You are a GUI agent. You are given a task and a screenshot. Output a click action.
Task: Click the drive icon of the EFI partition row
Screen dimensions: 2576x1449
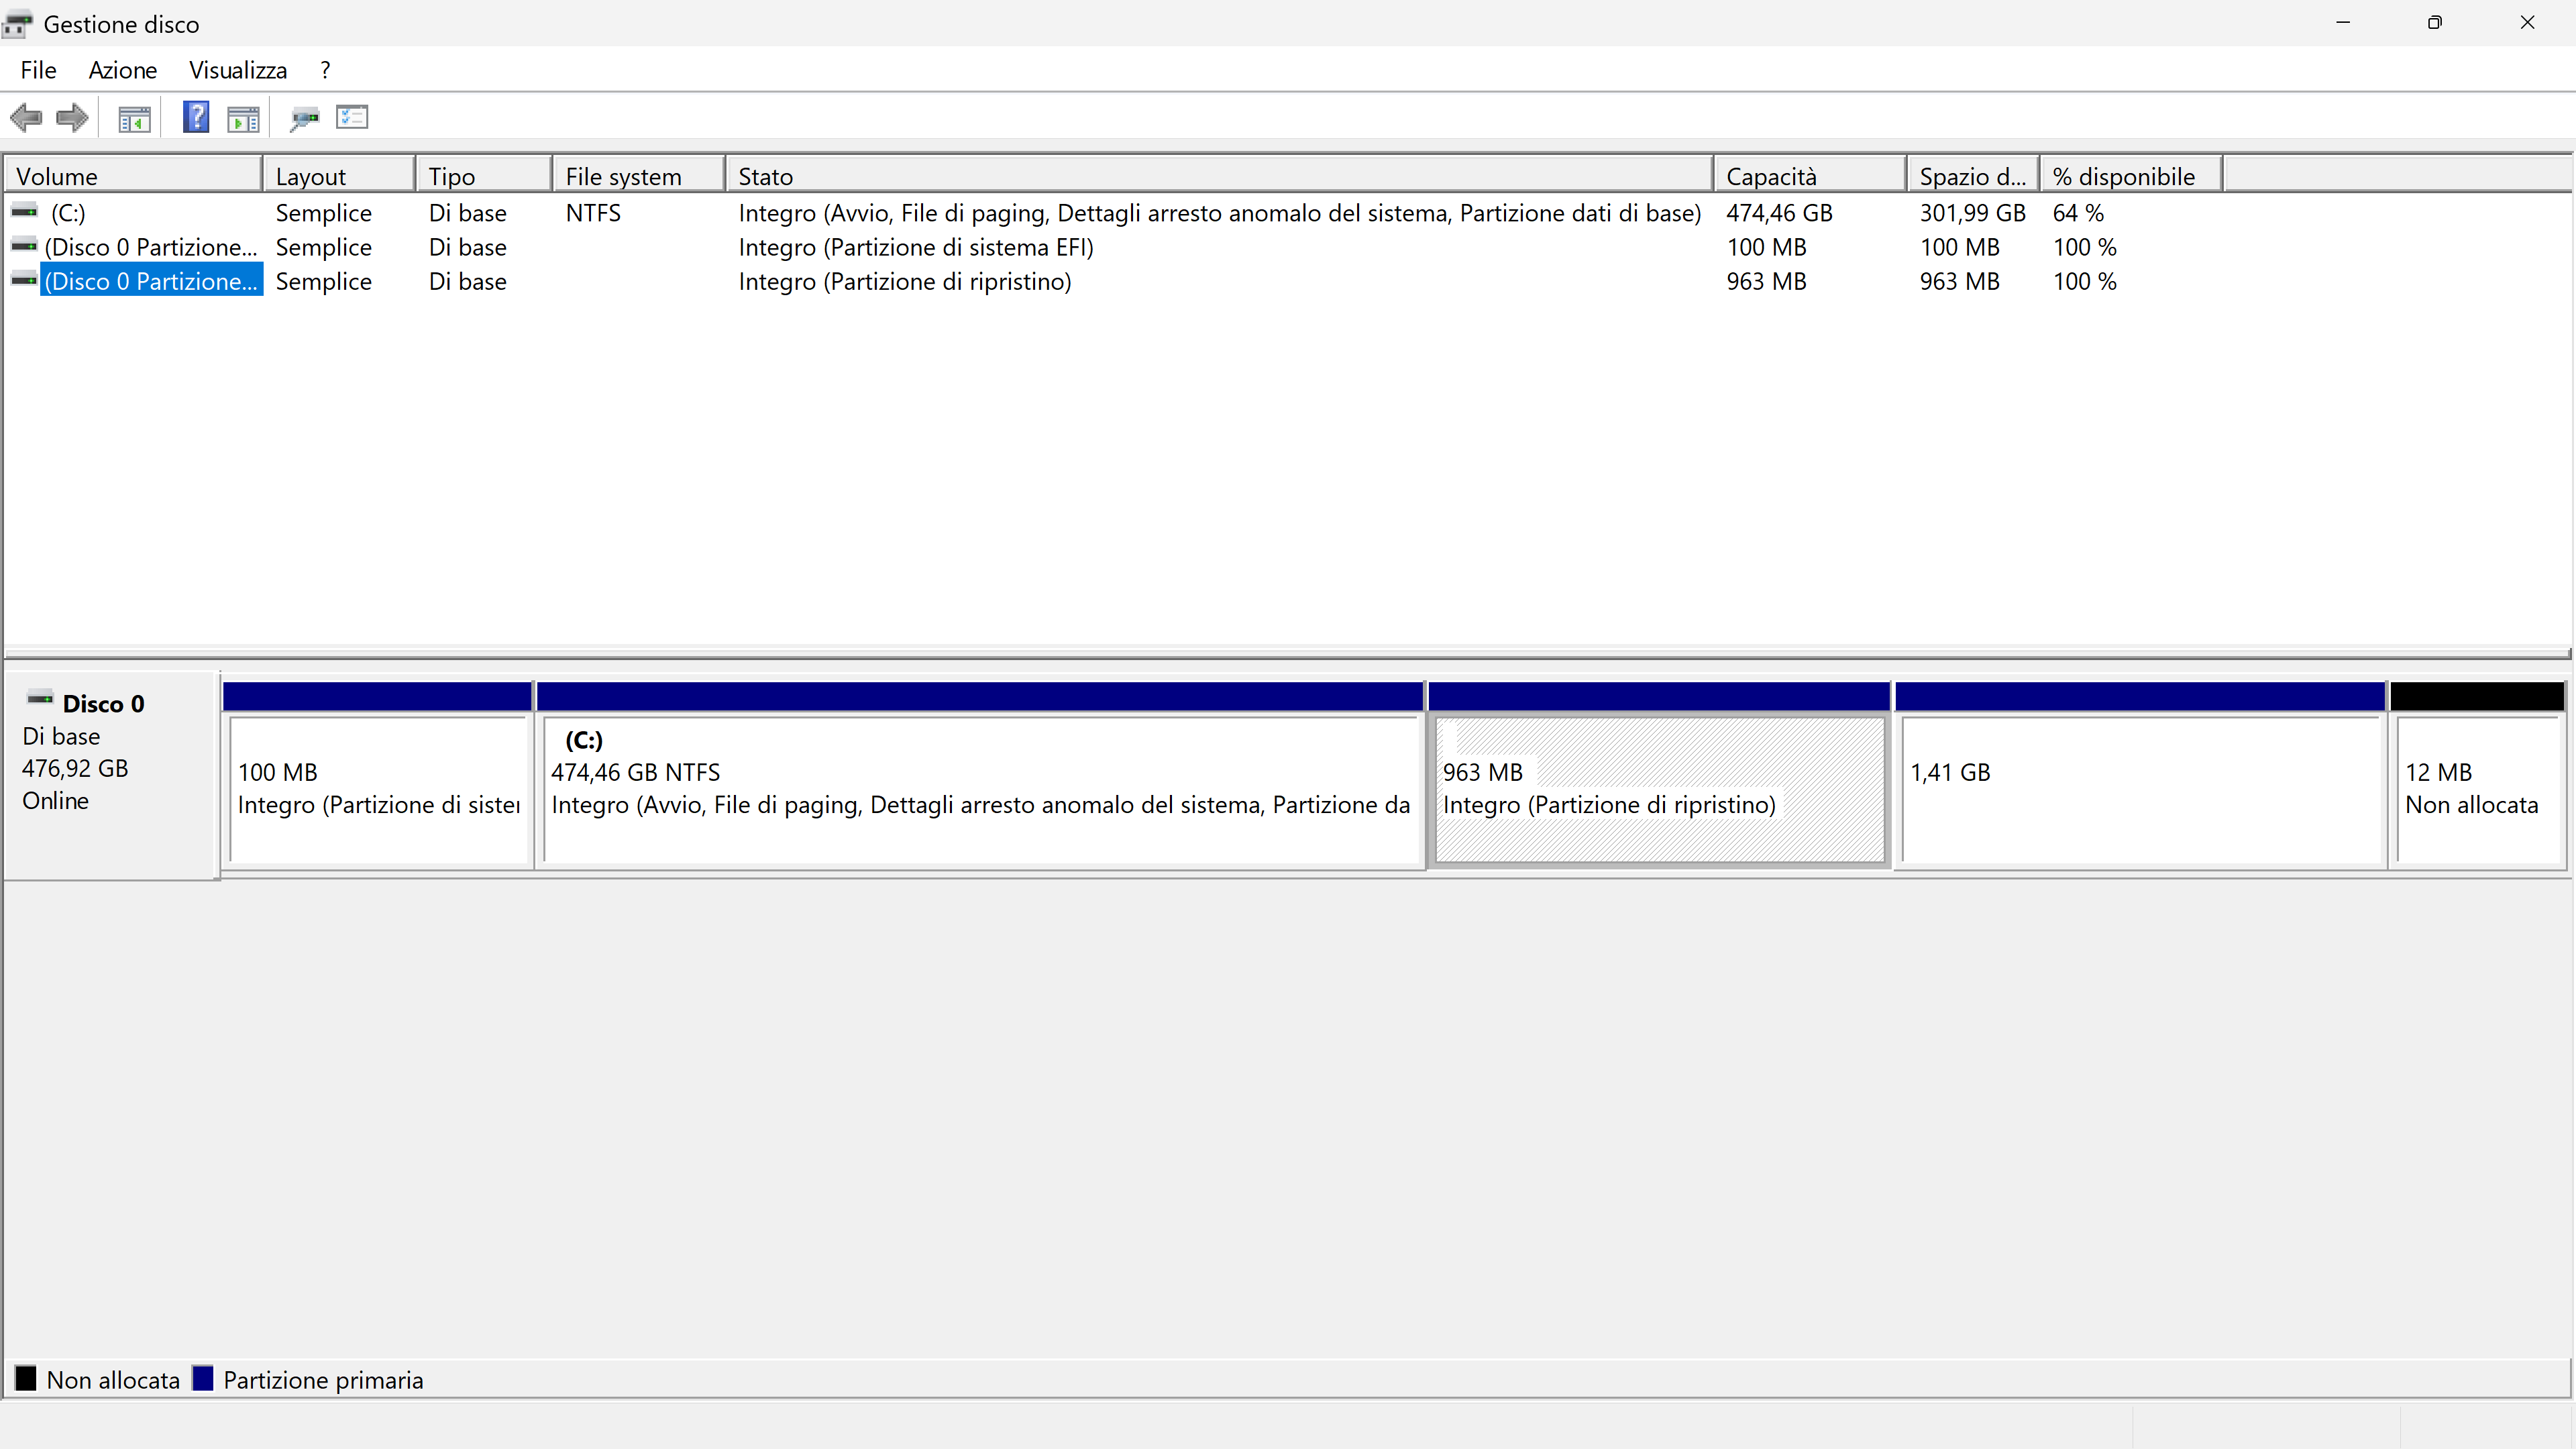[x=24, y=246]
